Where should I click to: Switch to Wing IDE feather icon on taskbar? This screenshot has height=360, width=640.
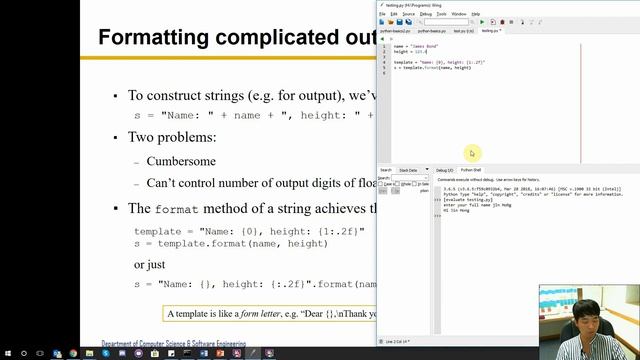(x=253, y=353)
